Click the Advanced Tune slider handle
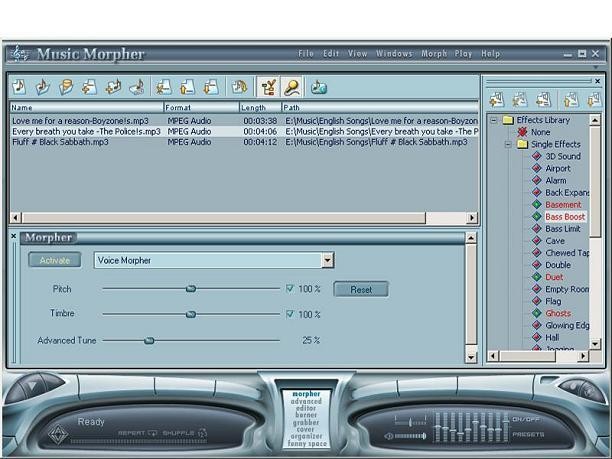Viewport: 612px width, 459px height. [x=149, y=341]
